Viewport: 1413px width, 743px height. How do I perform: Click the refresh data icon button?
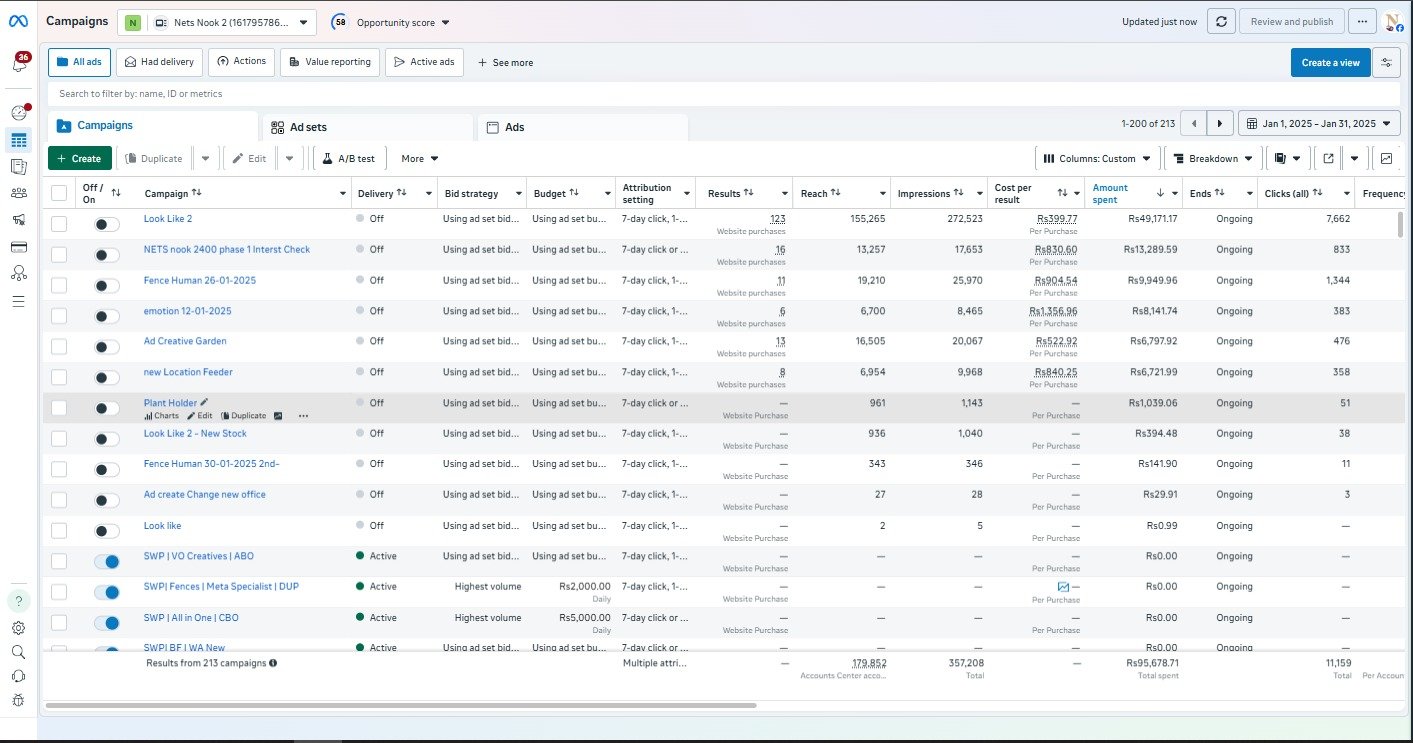pyautogui.click(x=1221, y=22)
